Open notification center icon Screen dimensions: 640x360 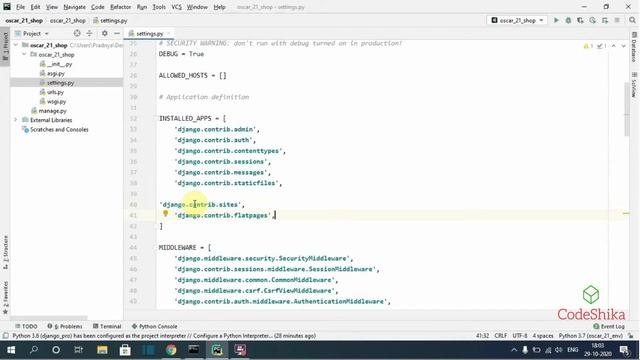click(x=624, y=350)
